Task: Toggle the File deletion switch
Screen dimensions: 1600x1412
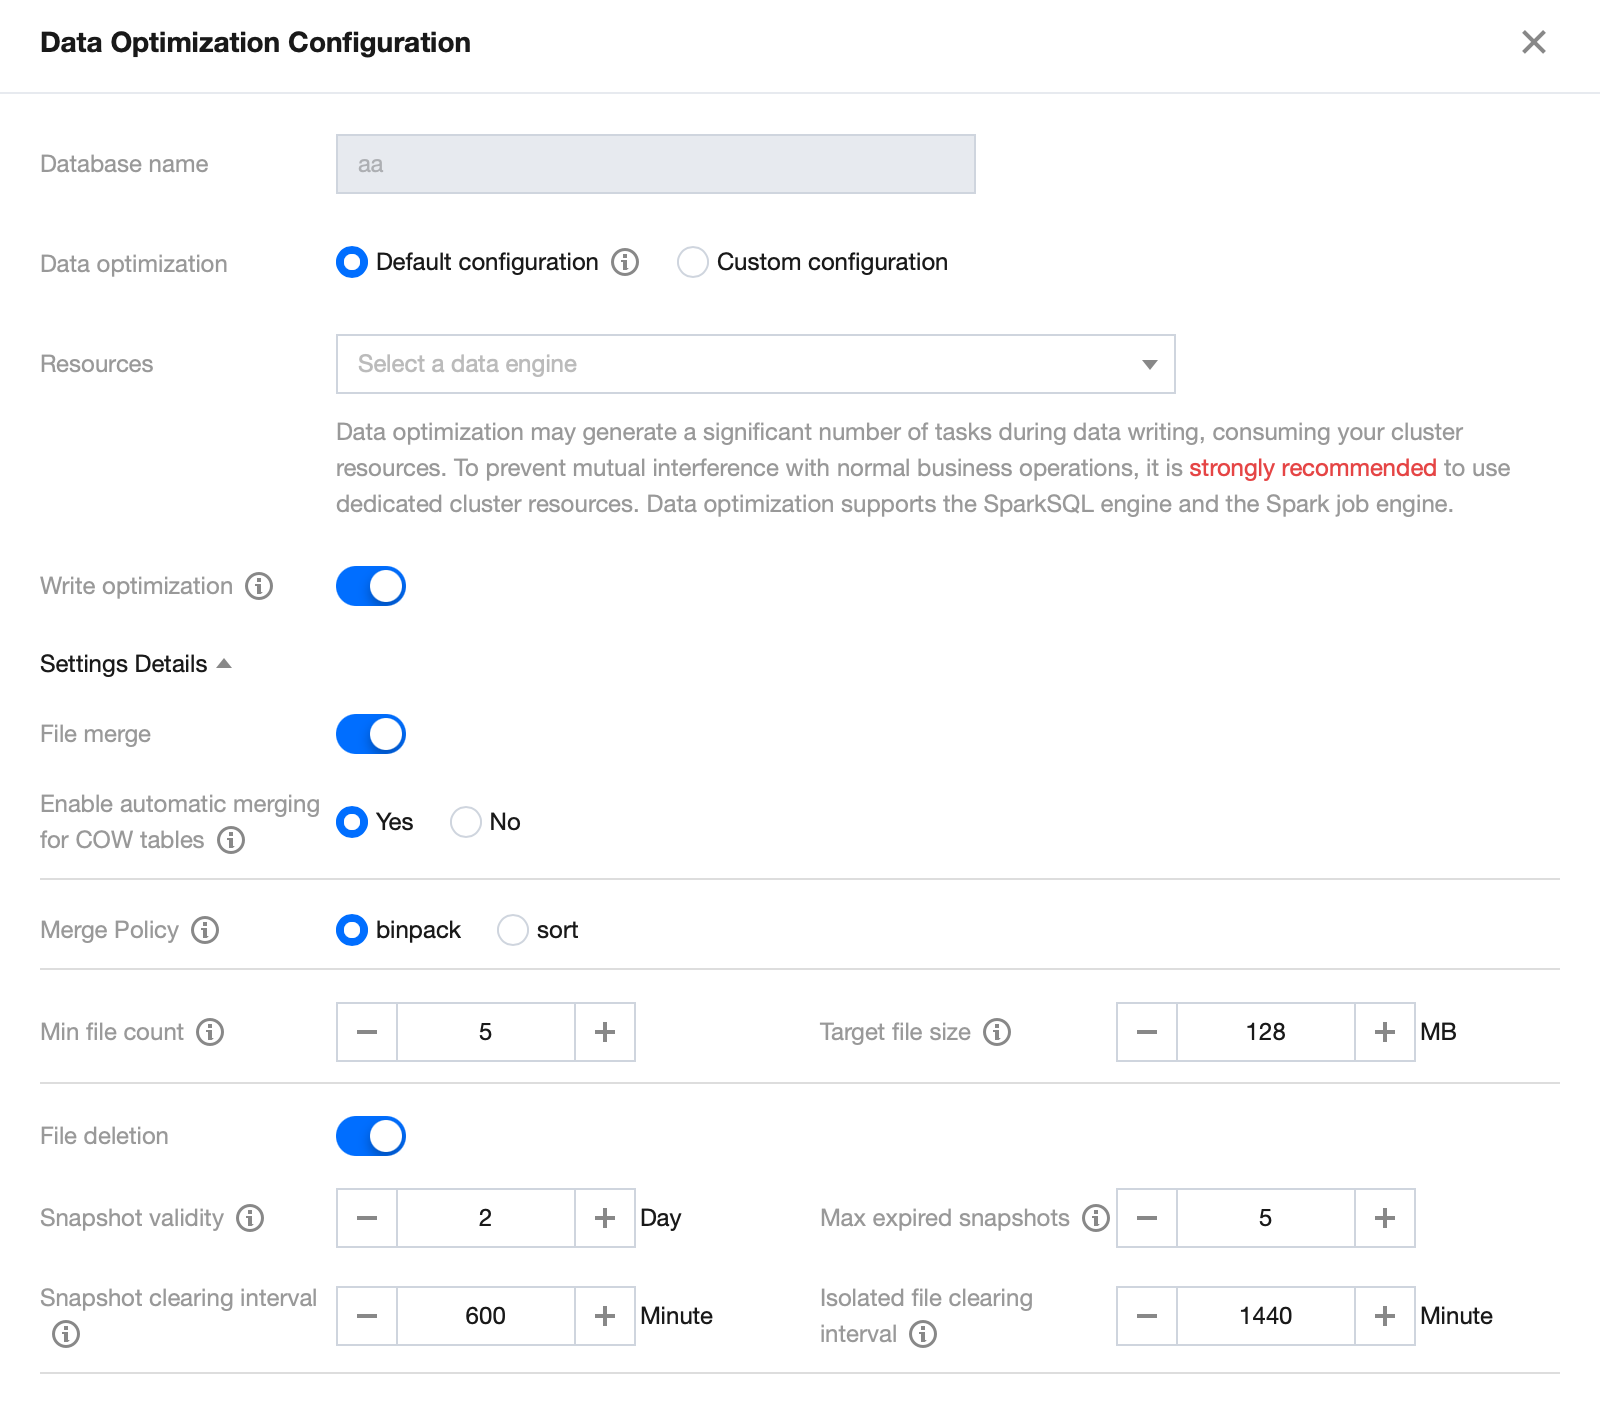Action: tap(371, 1136)
